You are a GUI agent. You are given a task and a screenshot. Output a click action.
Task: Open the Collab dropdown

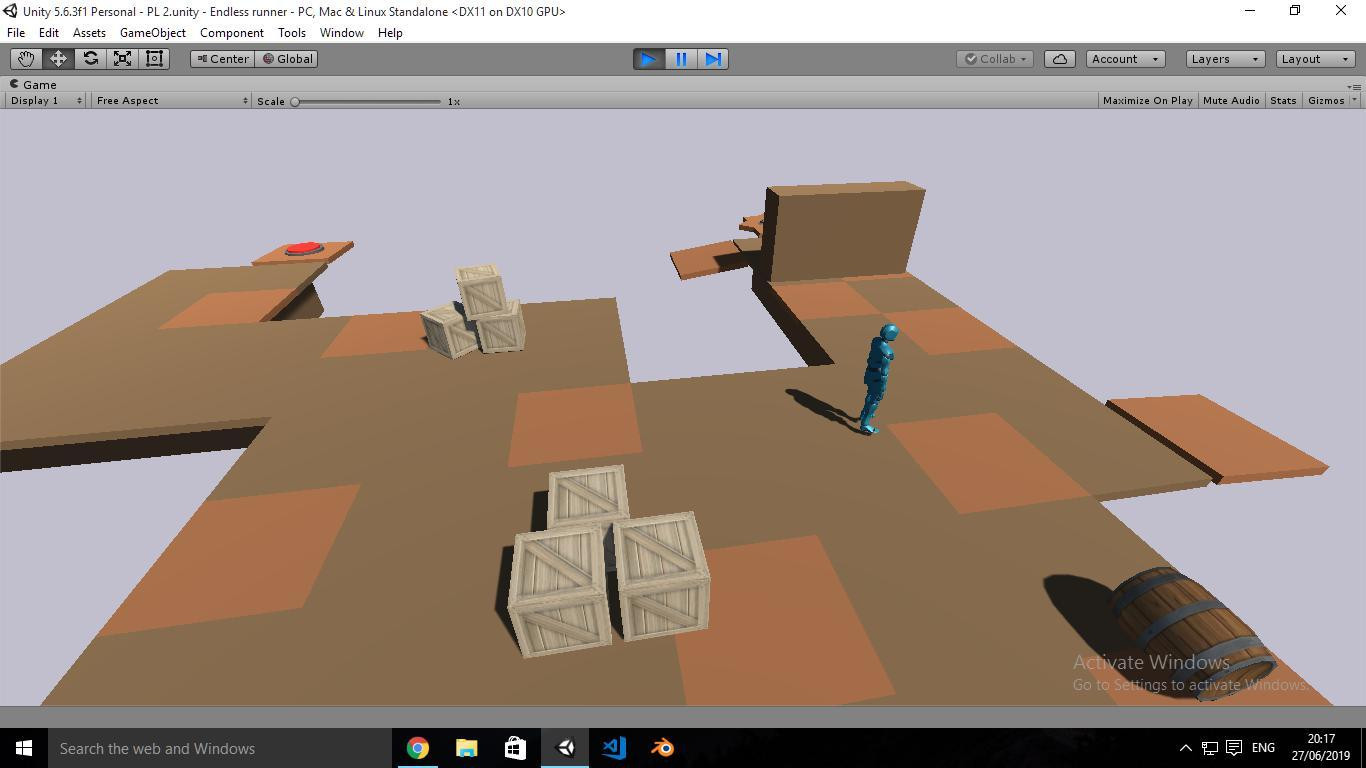tap(995, 59)
